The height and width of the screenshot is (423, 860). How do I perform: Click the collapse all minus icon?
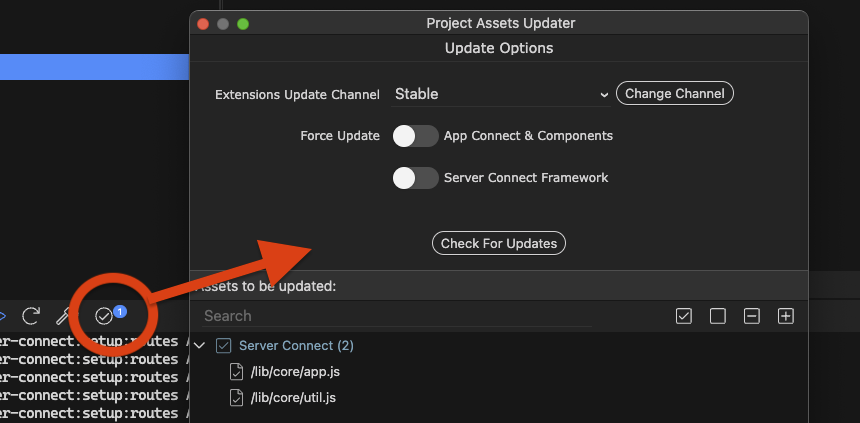coord(752,316)
